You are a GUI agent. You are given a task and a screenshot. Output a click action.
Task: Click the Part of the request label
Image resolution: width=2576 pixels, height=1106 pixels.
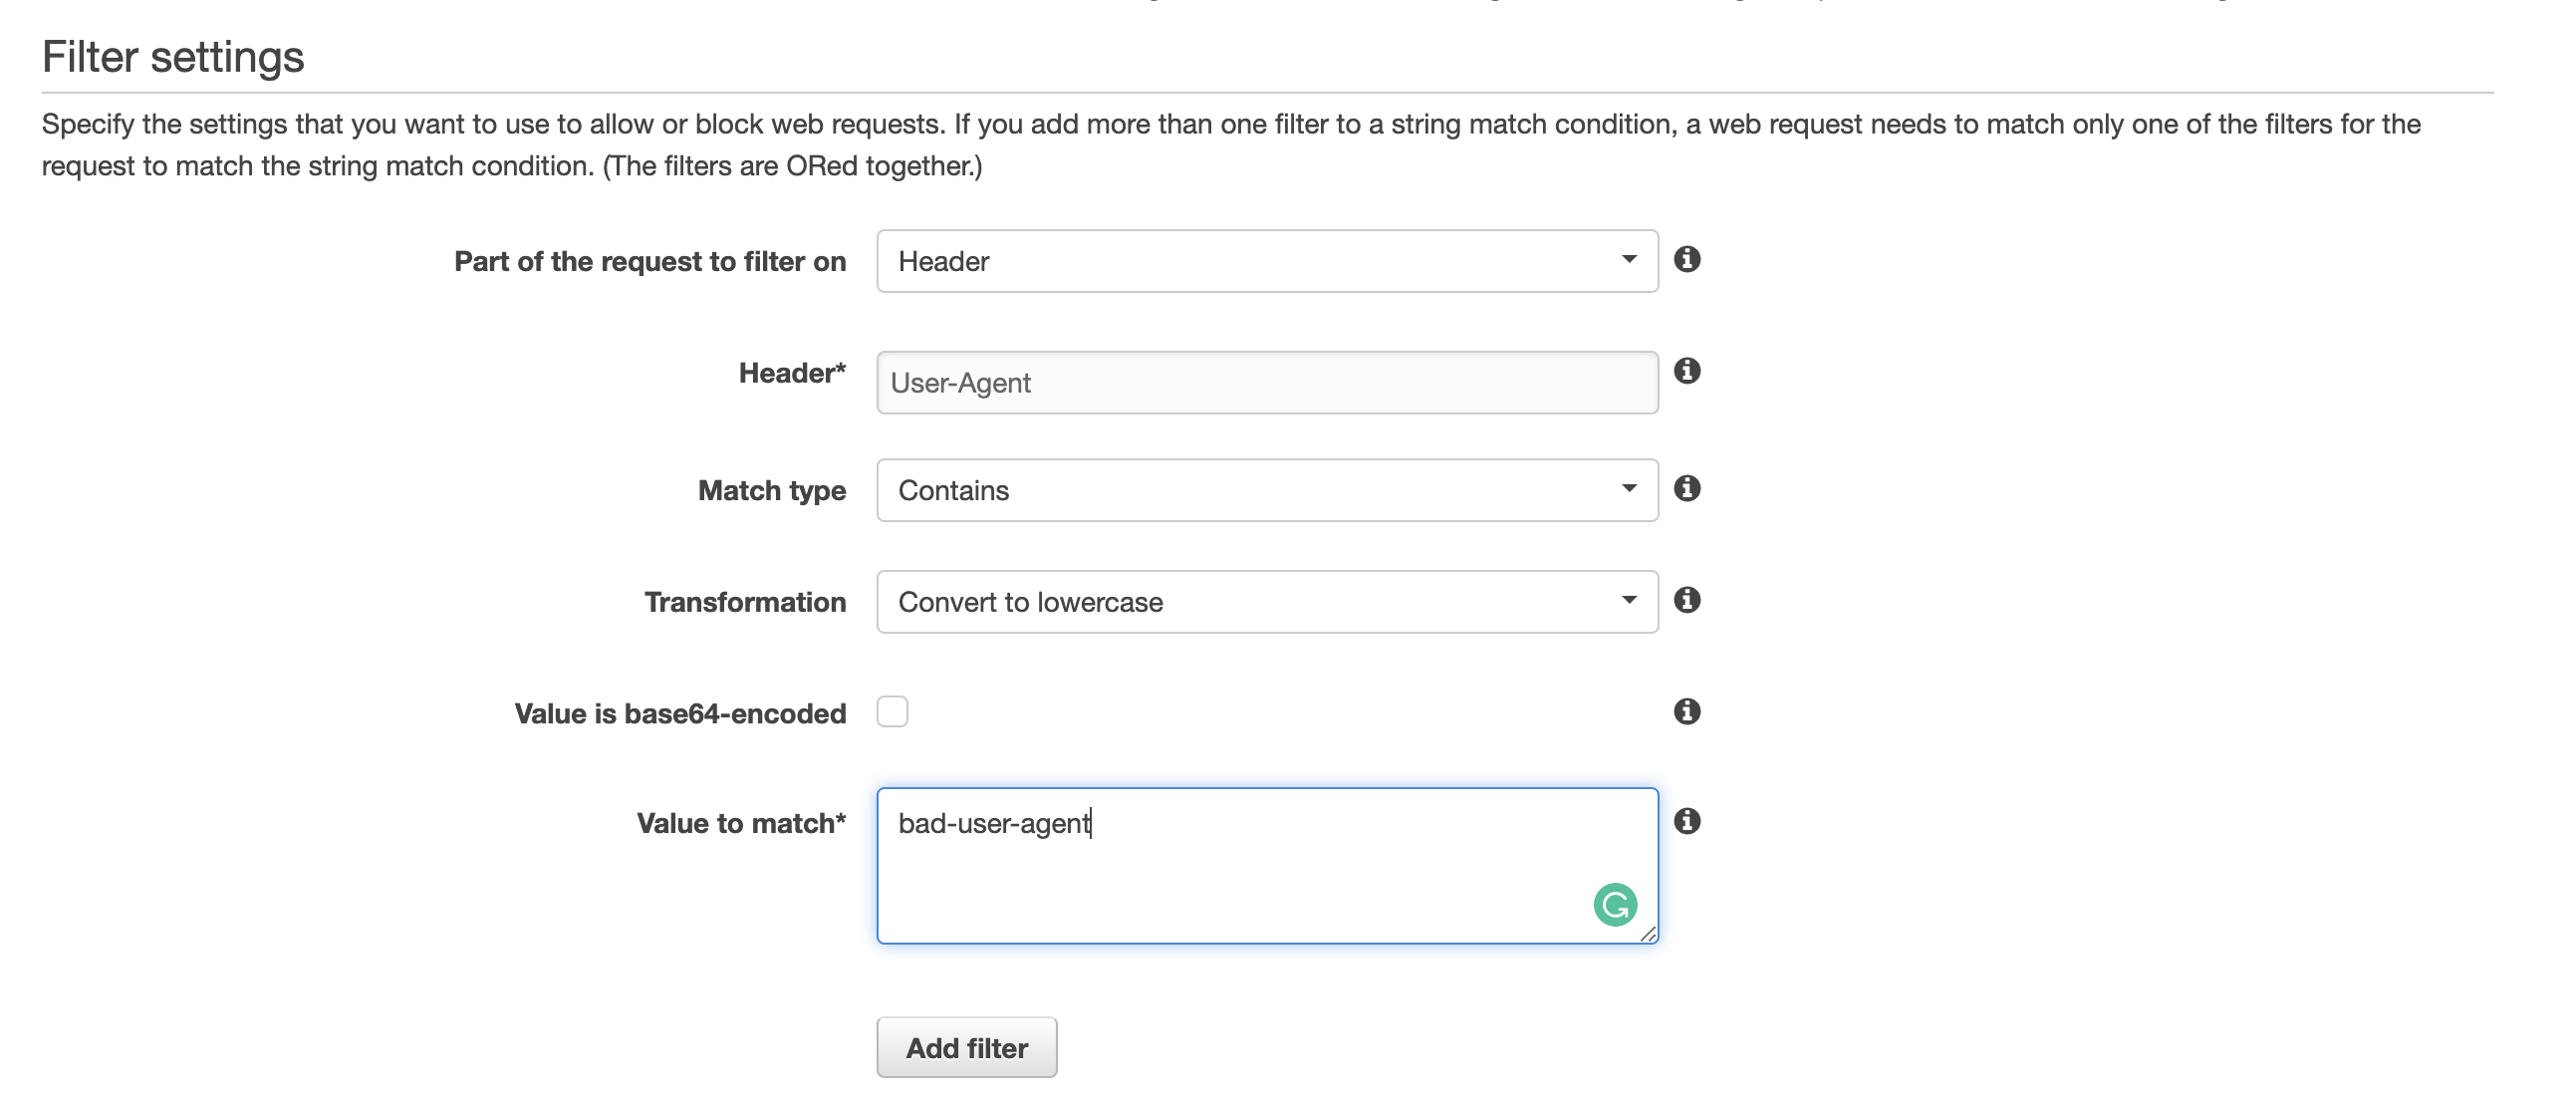pyautogui.click(x=650, y=262)
